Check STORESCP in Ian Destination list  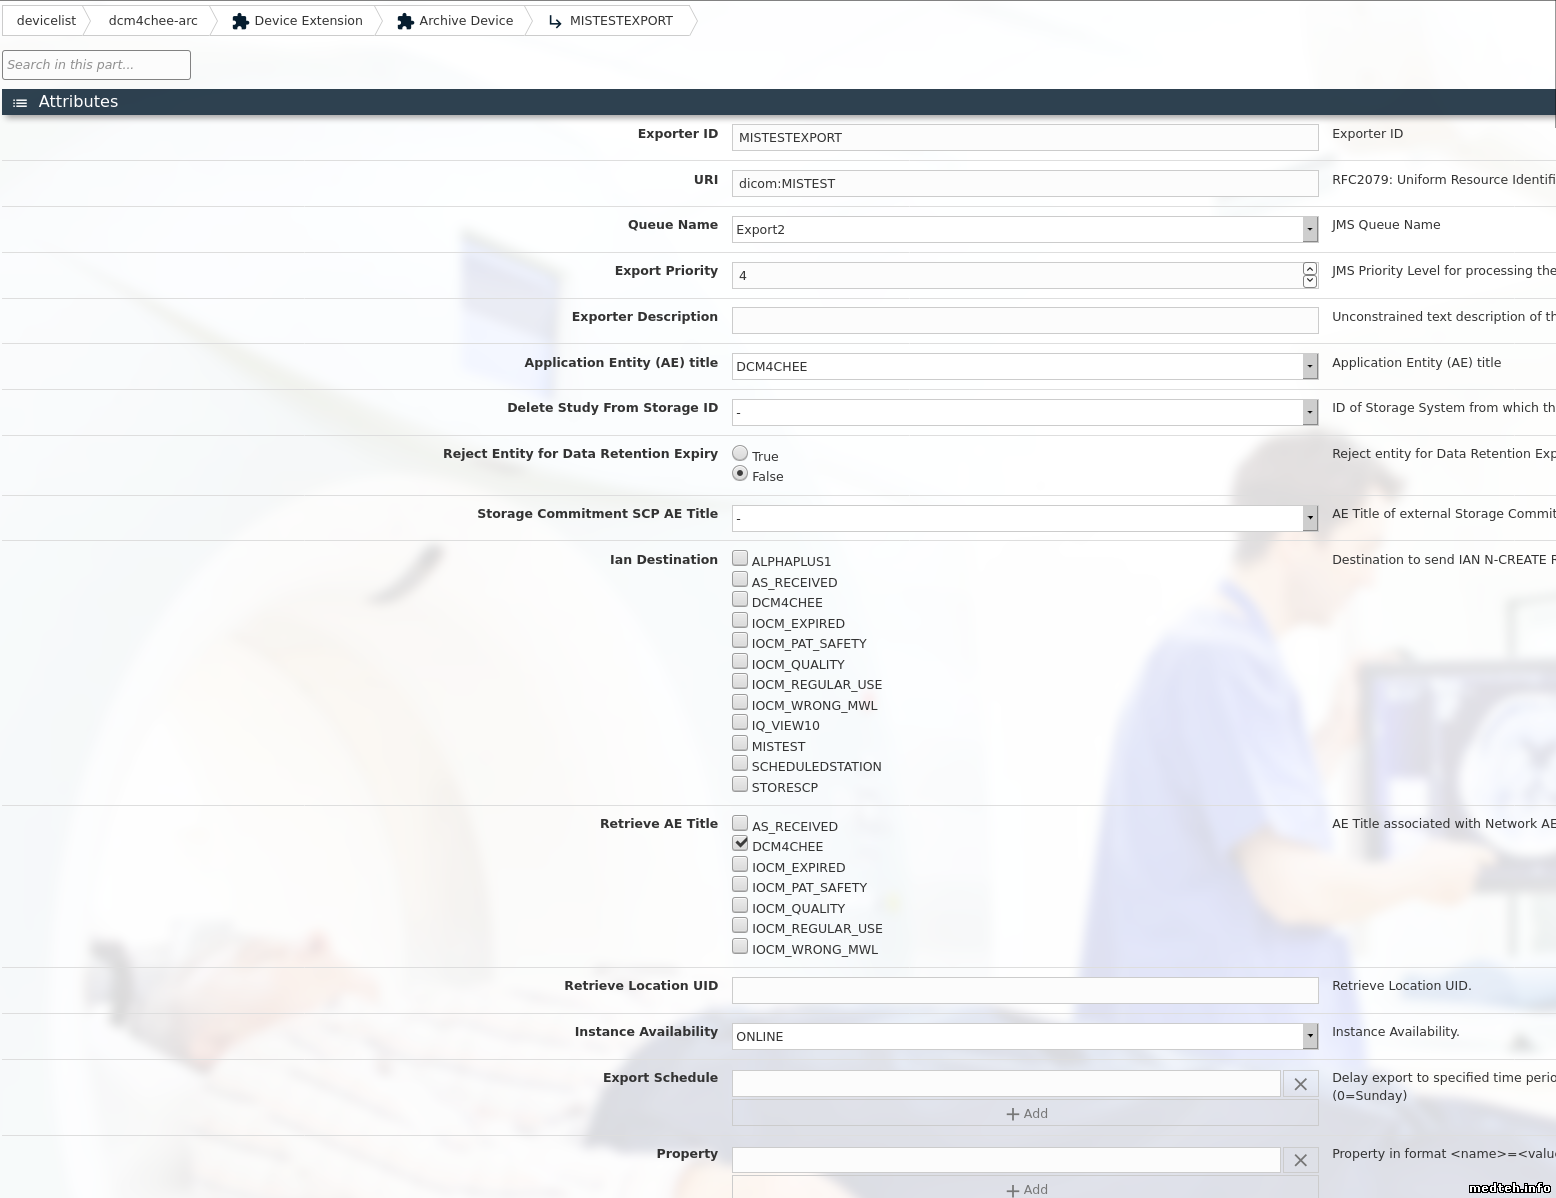(740, 785)
